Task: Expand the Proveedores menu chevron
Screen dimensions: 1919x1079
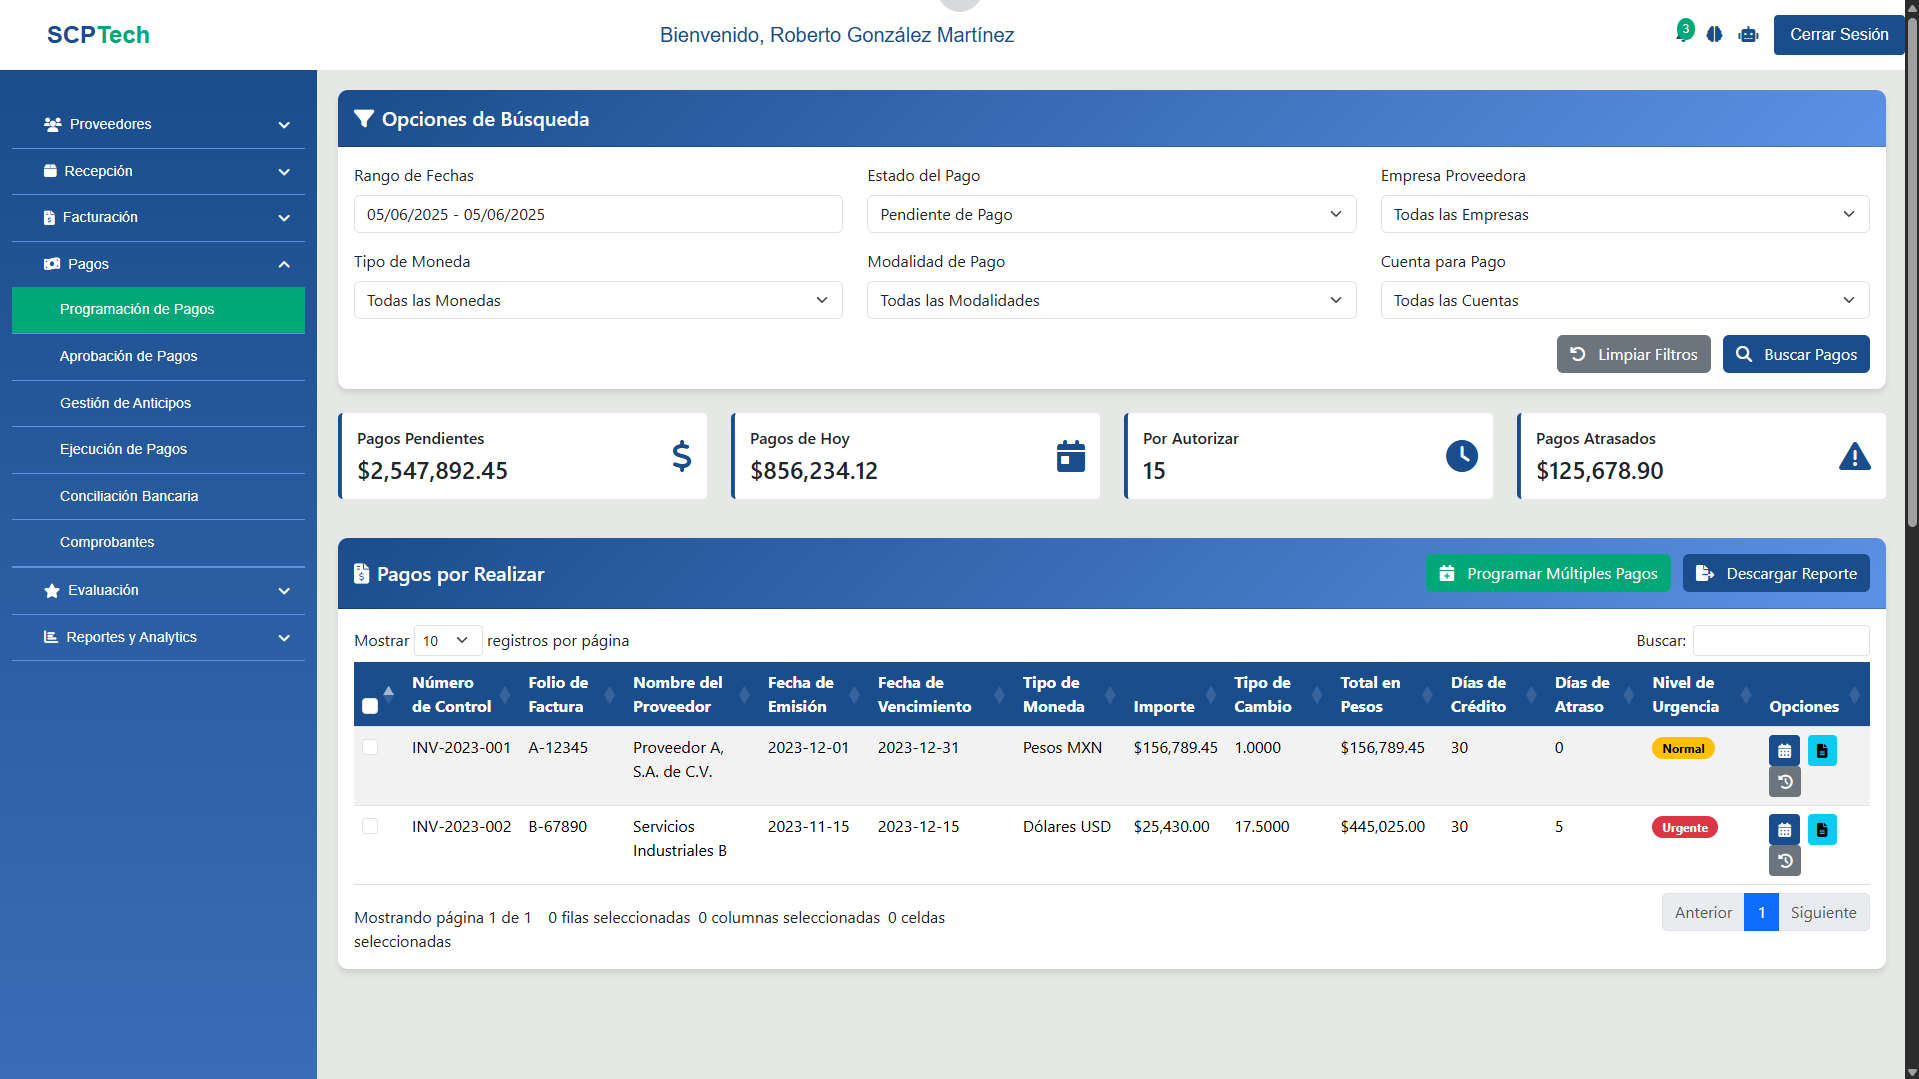Action: 284,125
